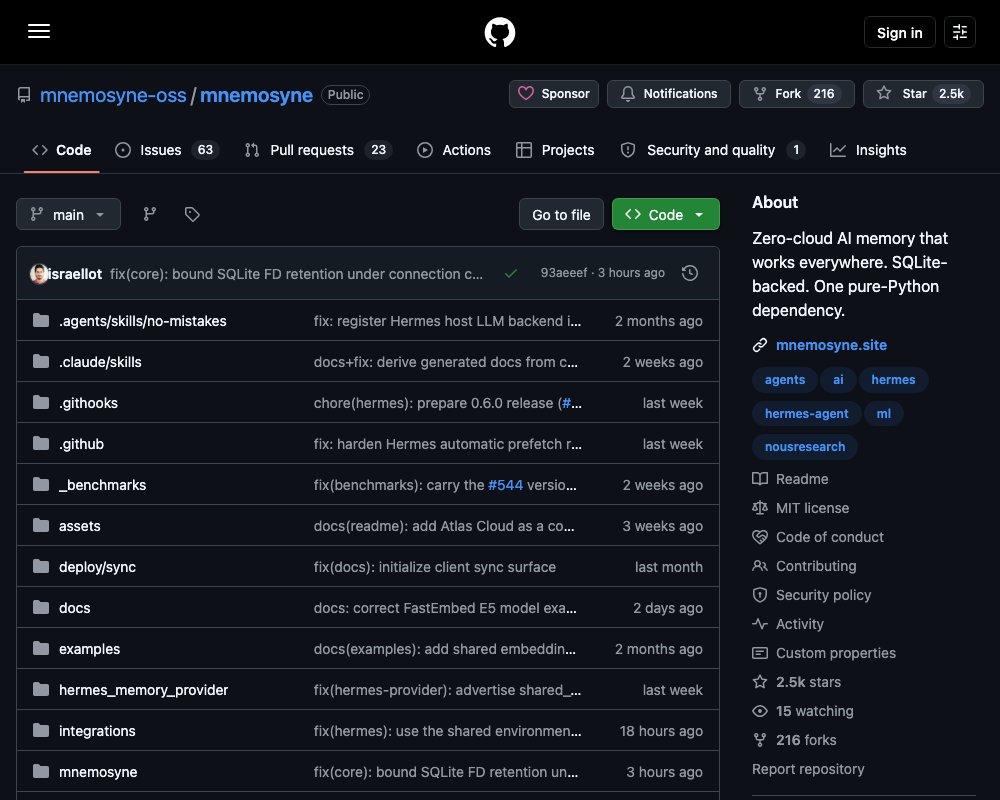Image resolution: width=1000 pixels, height=800 pixels.
Task: Open the Security and quality tab
Action: (712, 150)
